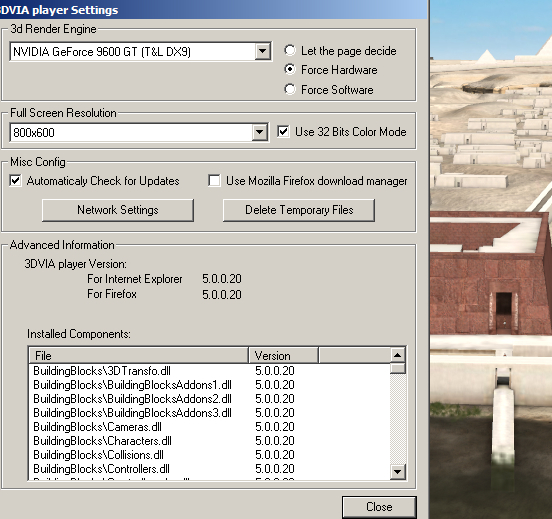
Task: Click the scrollbar down arrow in components list
Action: (x=397, y=472)
